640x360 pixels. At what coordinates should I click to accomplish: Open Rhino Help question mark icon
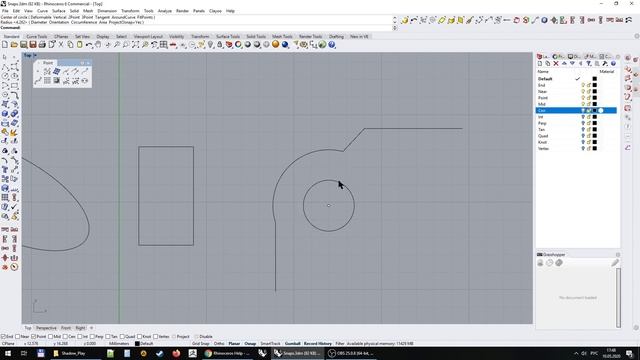point(332,44)
